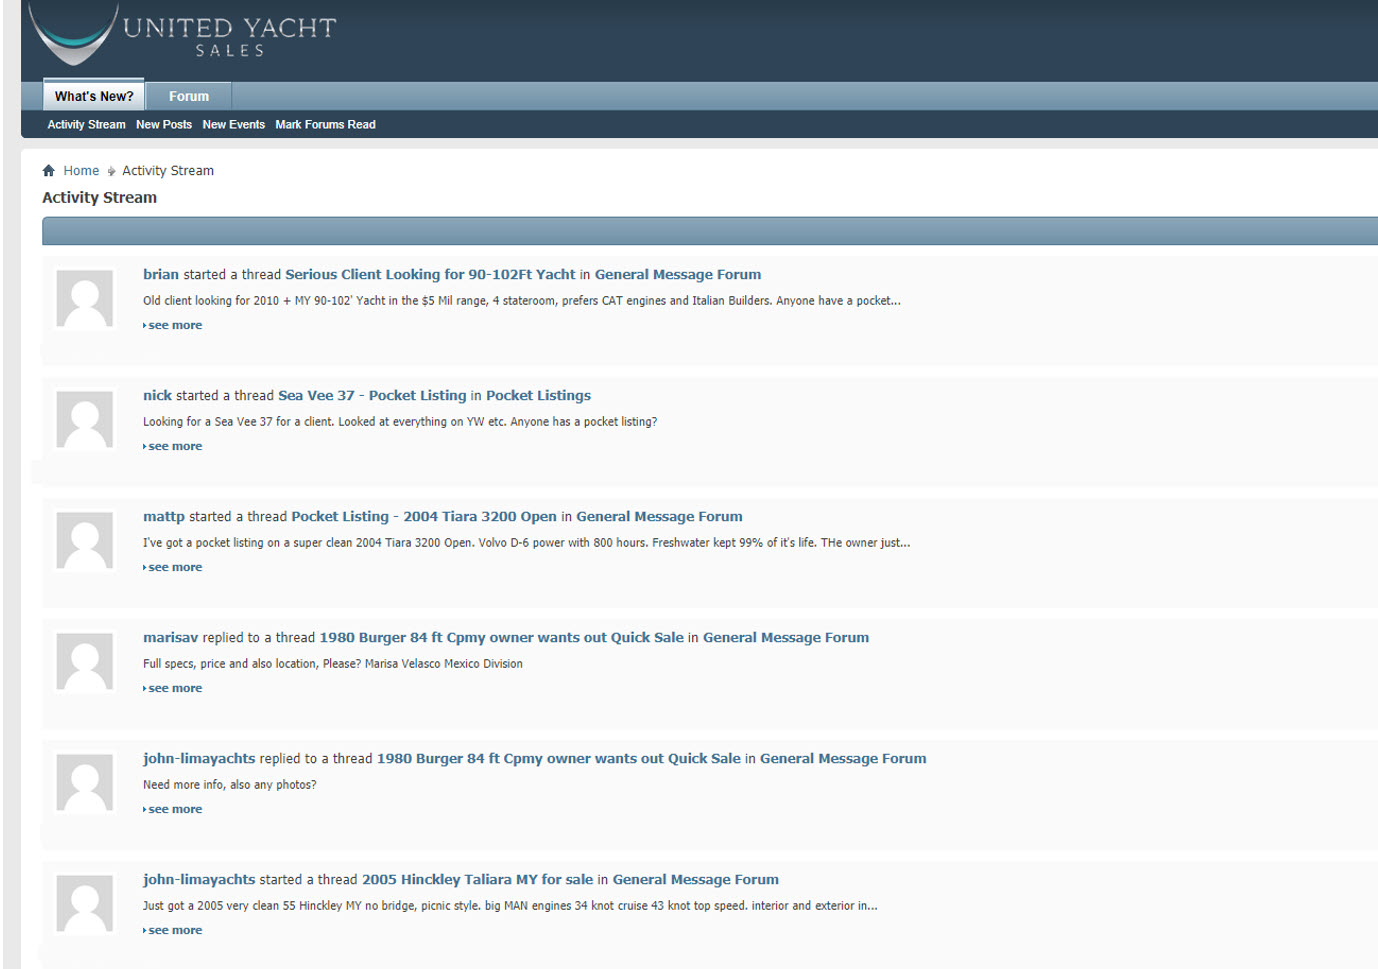Open 2005 Hinckley Taliara MY for sale thread
Image resolution: width=1378 pixels, height=969 pixels.
pyautogui.click(x=477, y=880)
